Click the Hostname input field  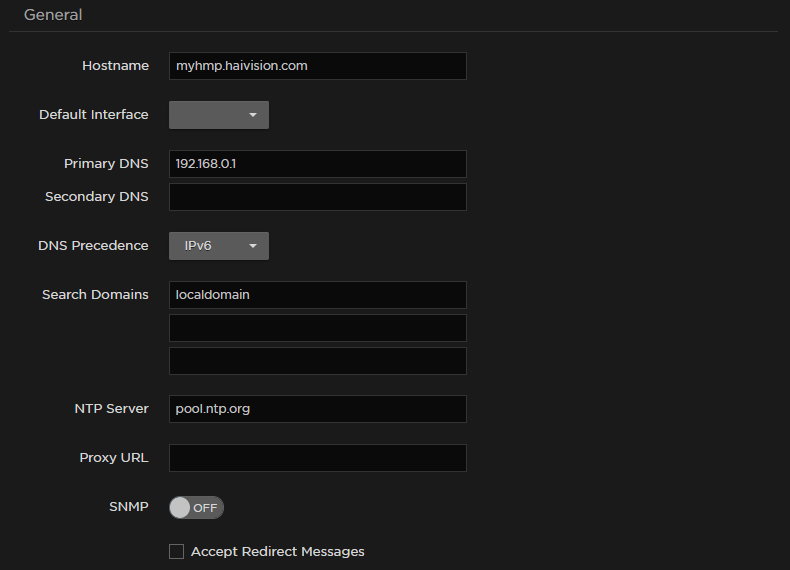(317, 66)
